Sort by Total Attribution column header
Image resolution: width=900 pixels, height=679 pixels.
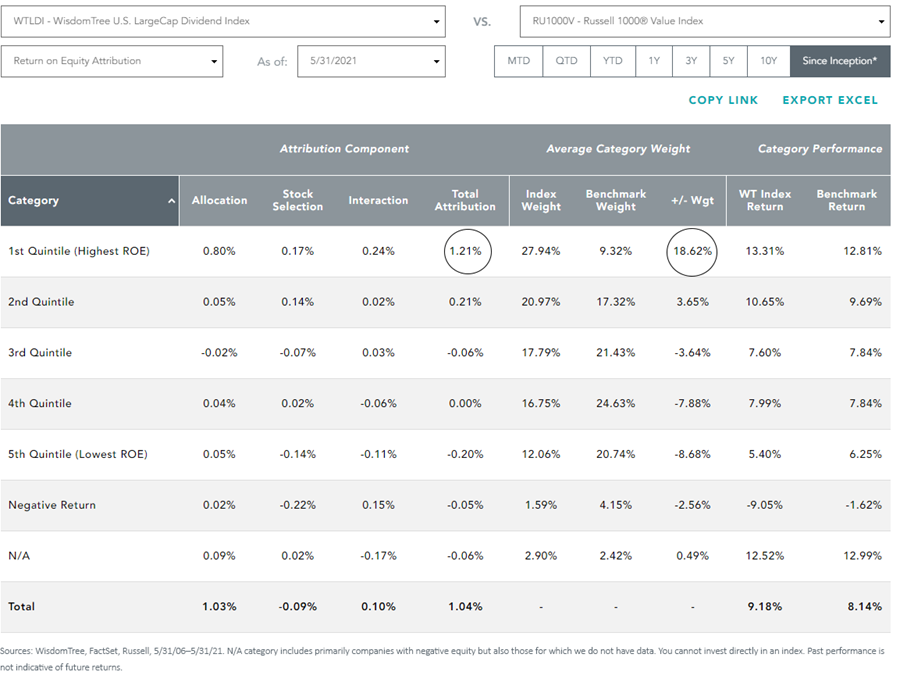465,200
